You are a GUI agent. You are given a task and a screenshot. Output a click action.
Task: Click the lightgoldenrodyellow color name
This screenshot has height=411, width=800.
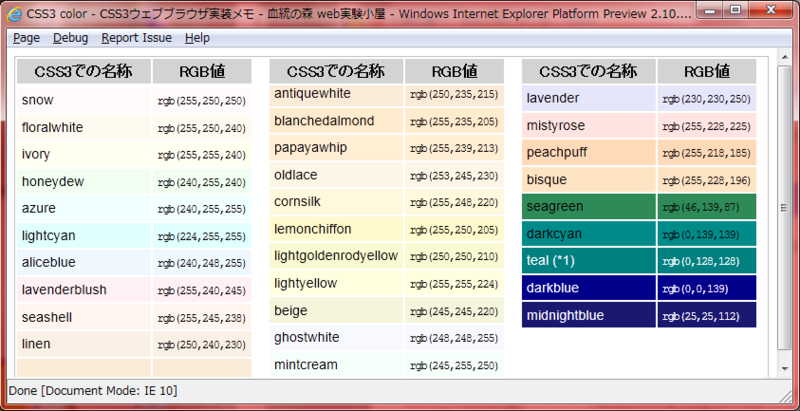click(336, 256)
